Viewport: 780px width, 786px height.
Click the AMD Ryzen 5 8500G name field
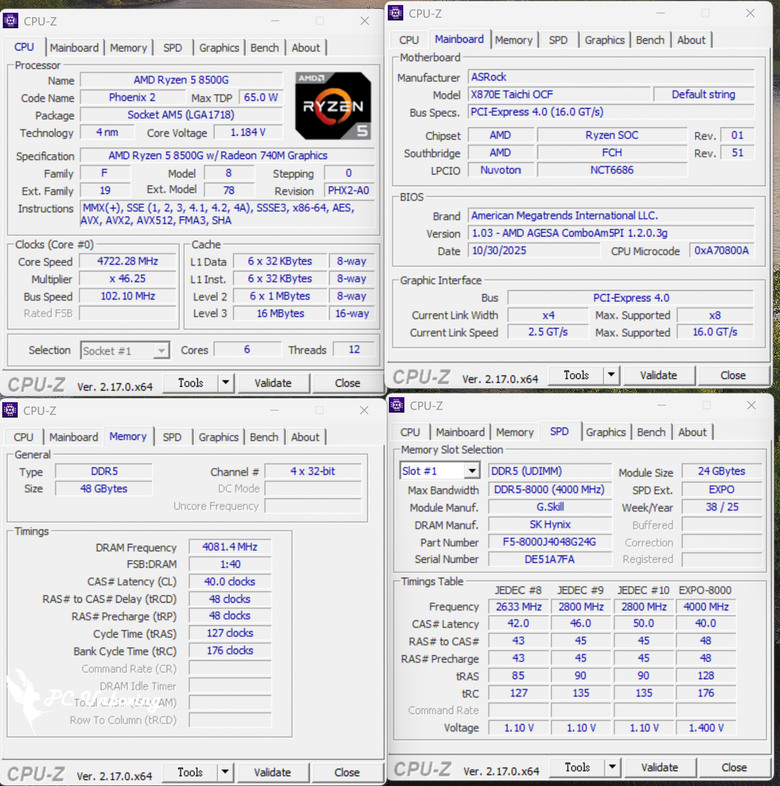(x=181, y=80)
